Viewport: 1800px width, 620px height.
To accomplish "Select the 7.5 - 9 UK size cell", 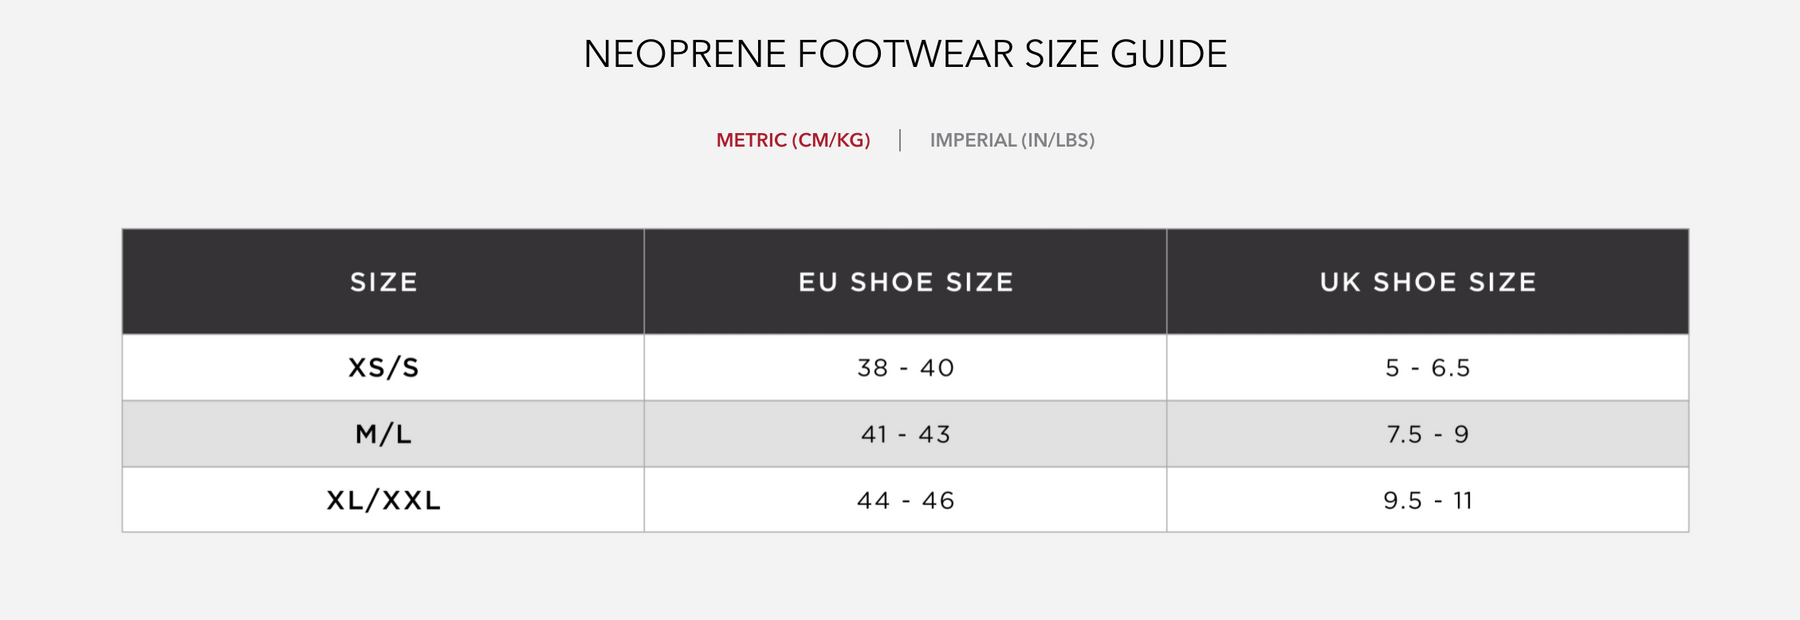I will coord(1427,434).
